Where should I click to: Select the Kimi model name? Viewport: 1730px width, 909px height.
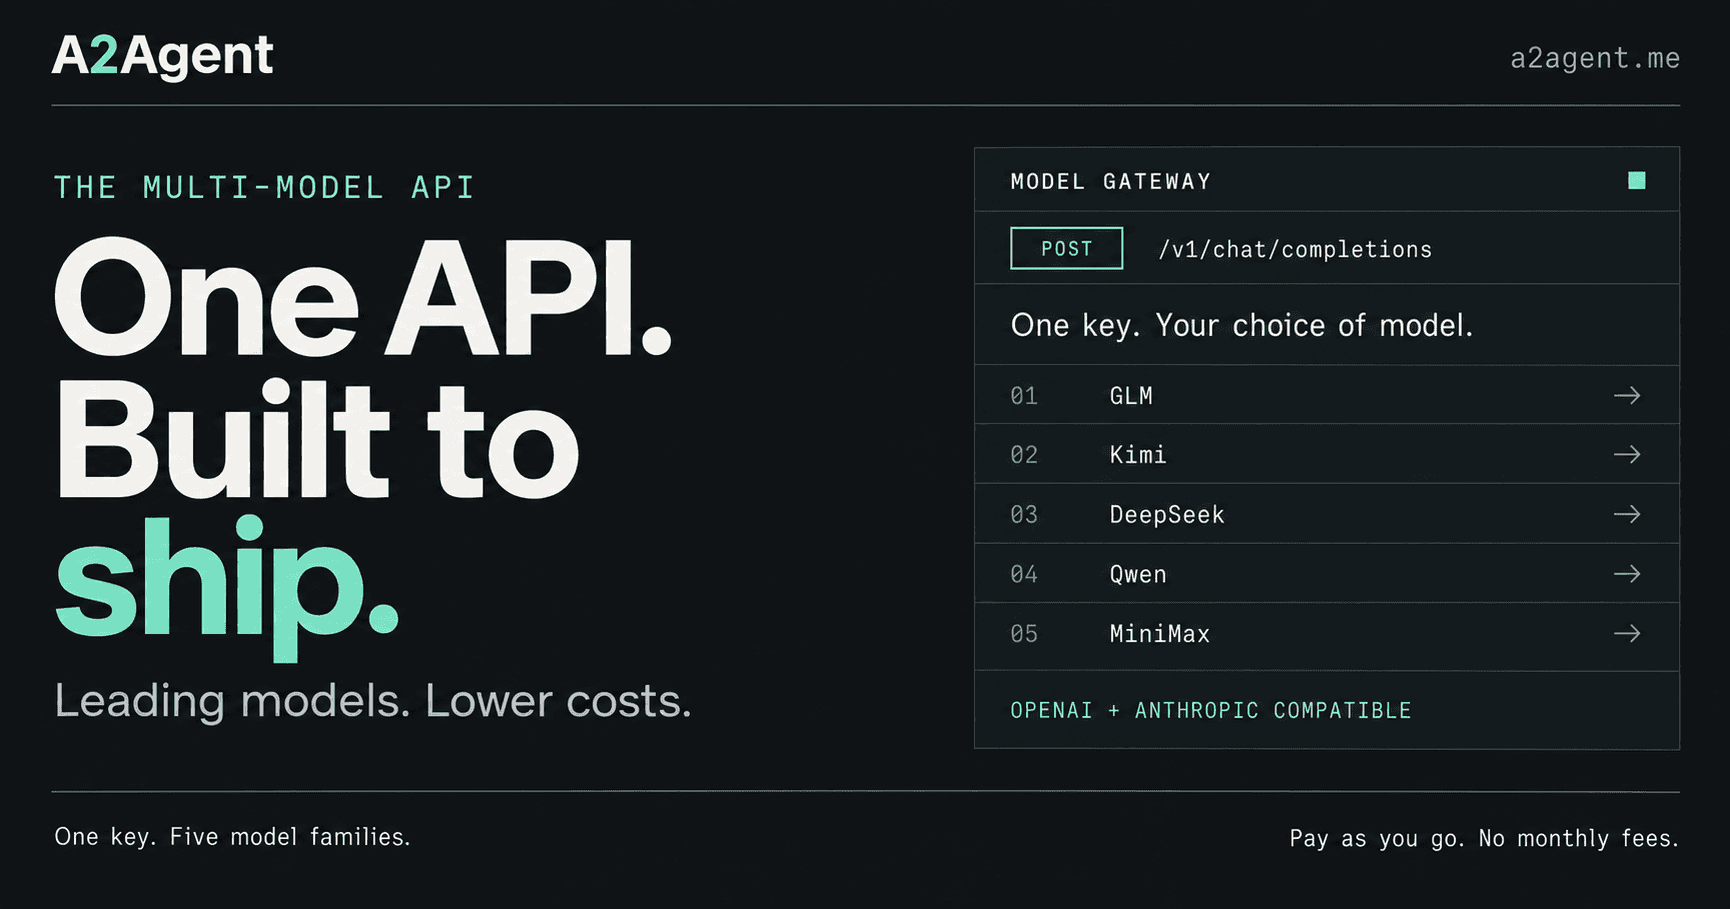(x=1138, y=455)
